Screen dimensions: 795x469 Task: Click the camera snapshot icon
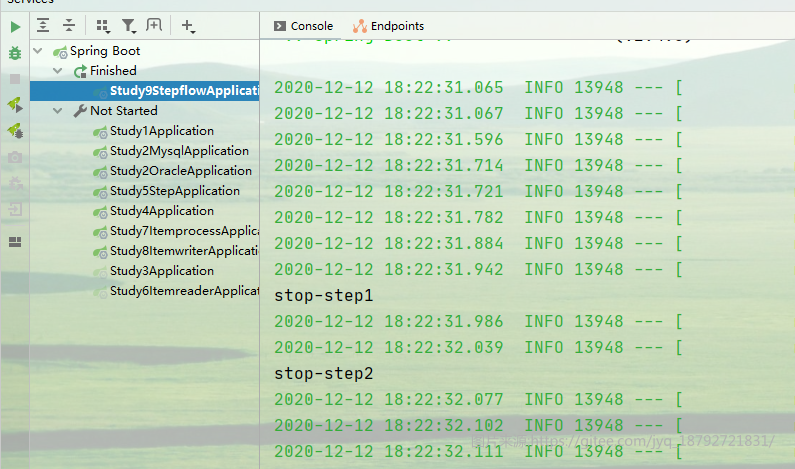pyautogui.click(x=15, y=157)
